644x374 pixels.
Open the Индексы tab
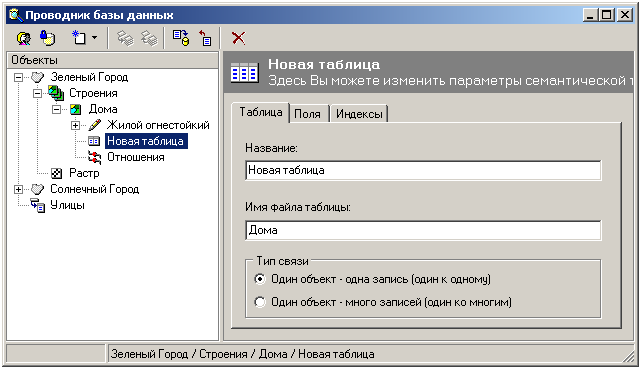tap(359, 114)
